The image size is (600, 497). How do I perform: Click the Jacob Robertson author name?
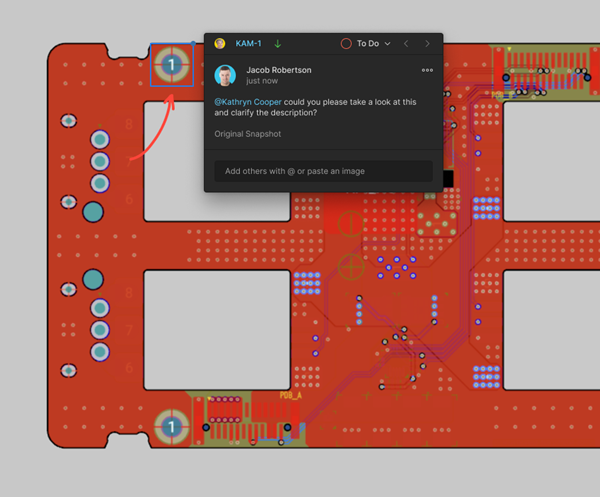(278, 70)
